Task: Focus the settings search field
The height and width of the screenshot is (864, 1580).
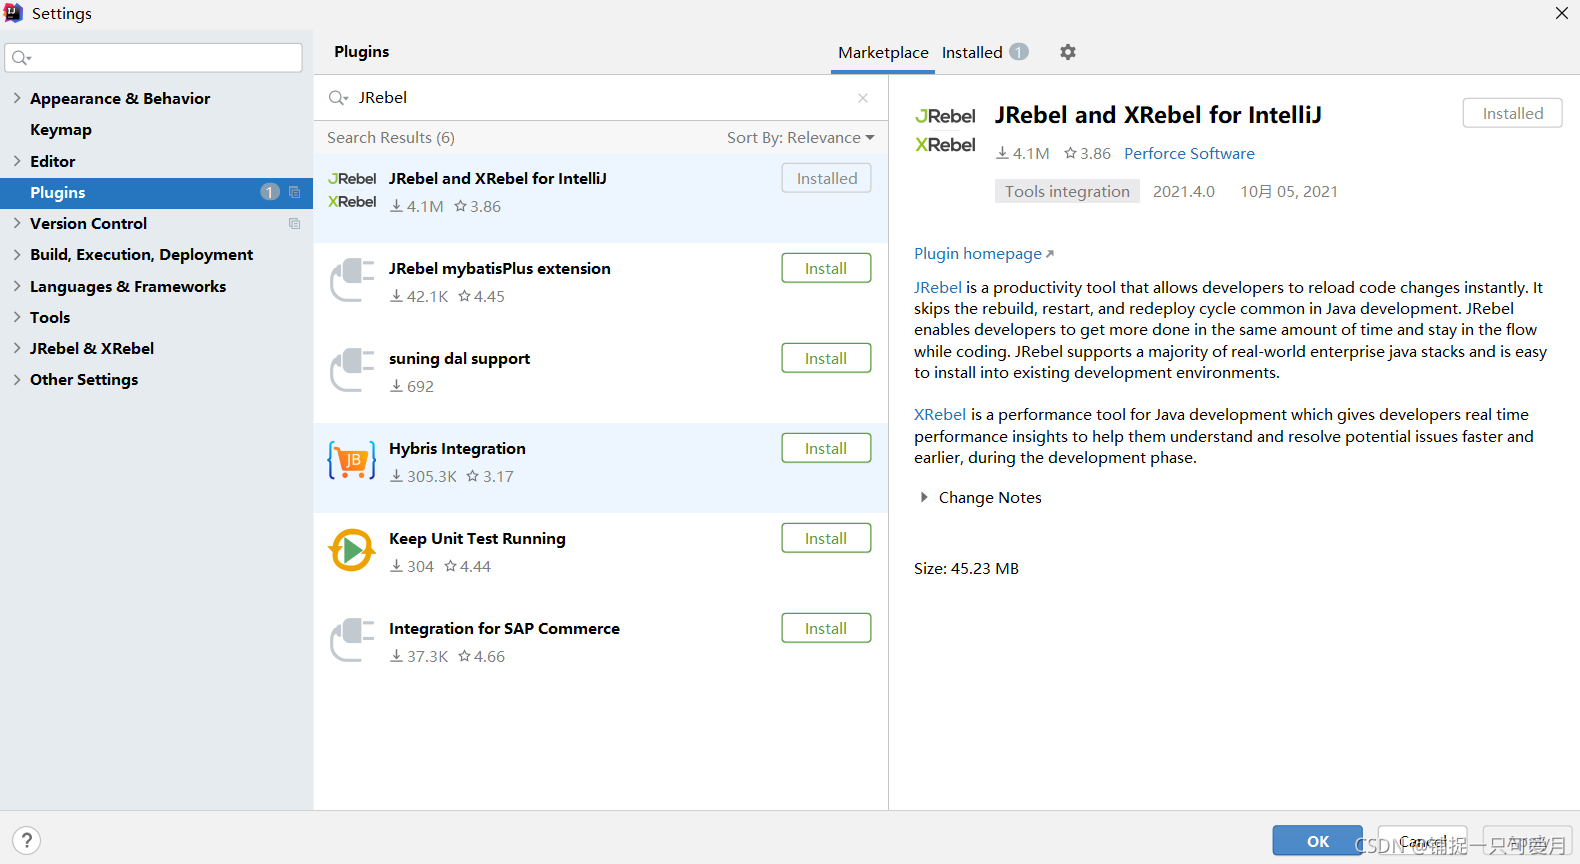Action: [160, 58]
